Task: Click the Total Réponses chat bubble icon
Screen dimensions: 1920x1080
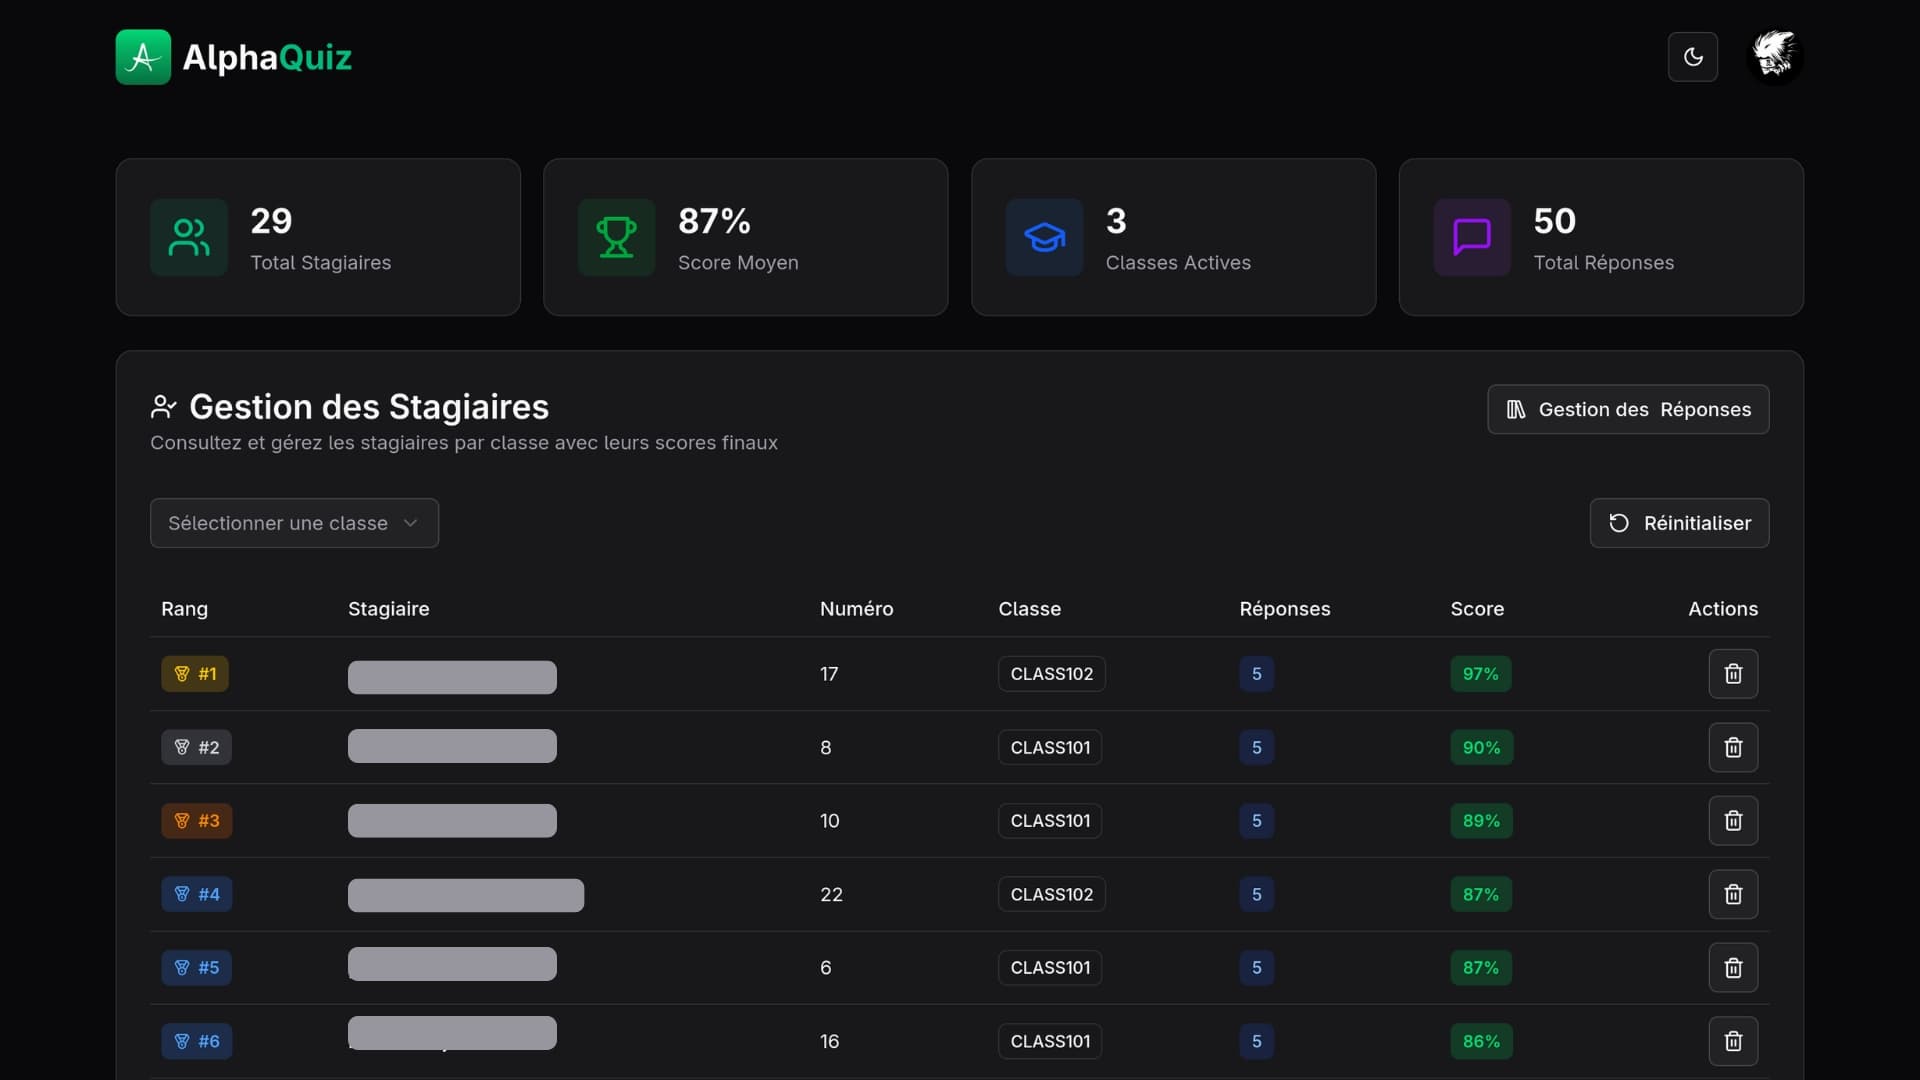Action: coord(1472,237)
